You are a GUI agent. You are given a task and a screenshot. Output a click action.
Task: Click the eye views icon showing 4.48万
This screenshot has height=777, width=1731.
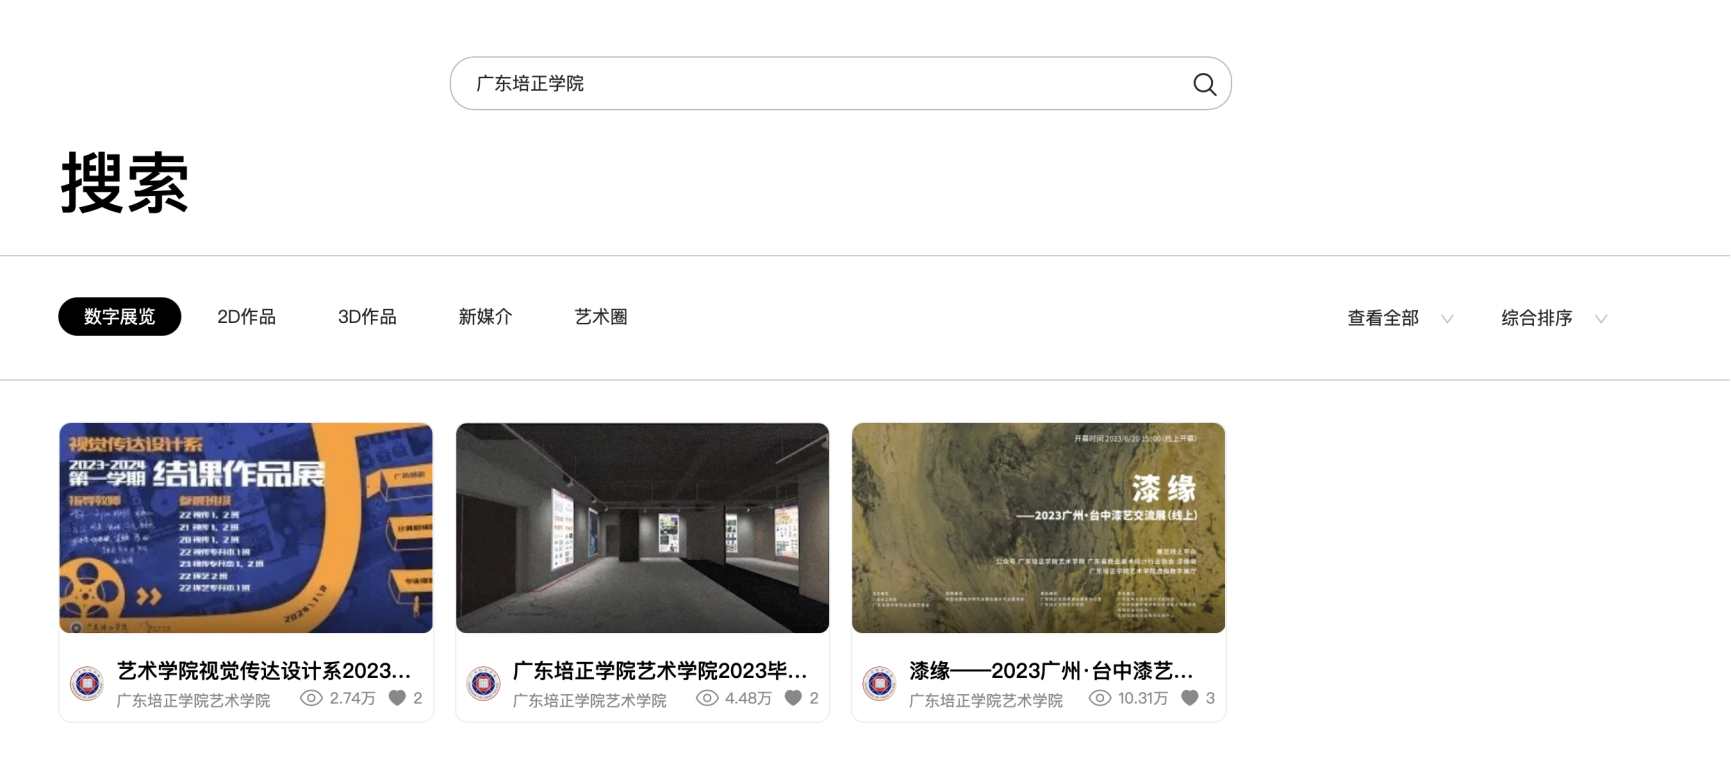707,698
